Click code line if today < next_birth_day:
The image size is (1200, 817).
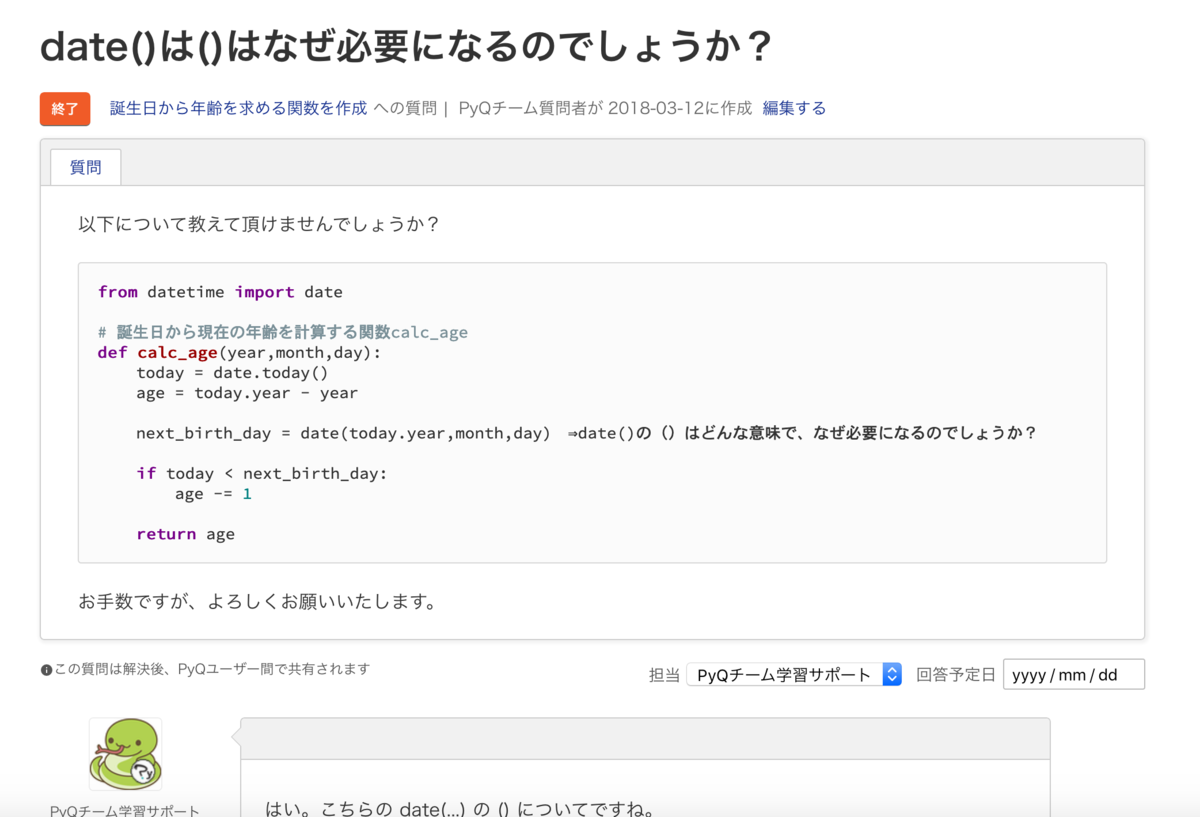[x=261, y=473]
